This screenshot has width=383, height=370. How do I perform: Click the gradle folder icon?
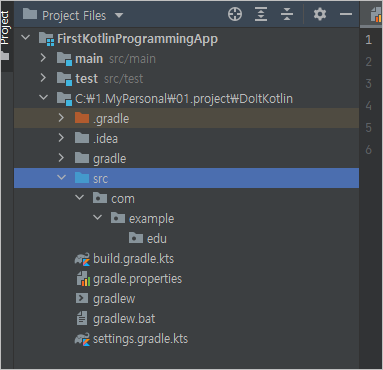click(82, 158)
